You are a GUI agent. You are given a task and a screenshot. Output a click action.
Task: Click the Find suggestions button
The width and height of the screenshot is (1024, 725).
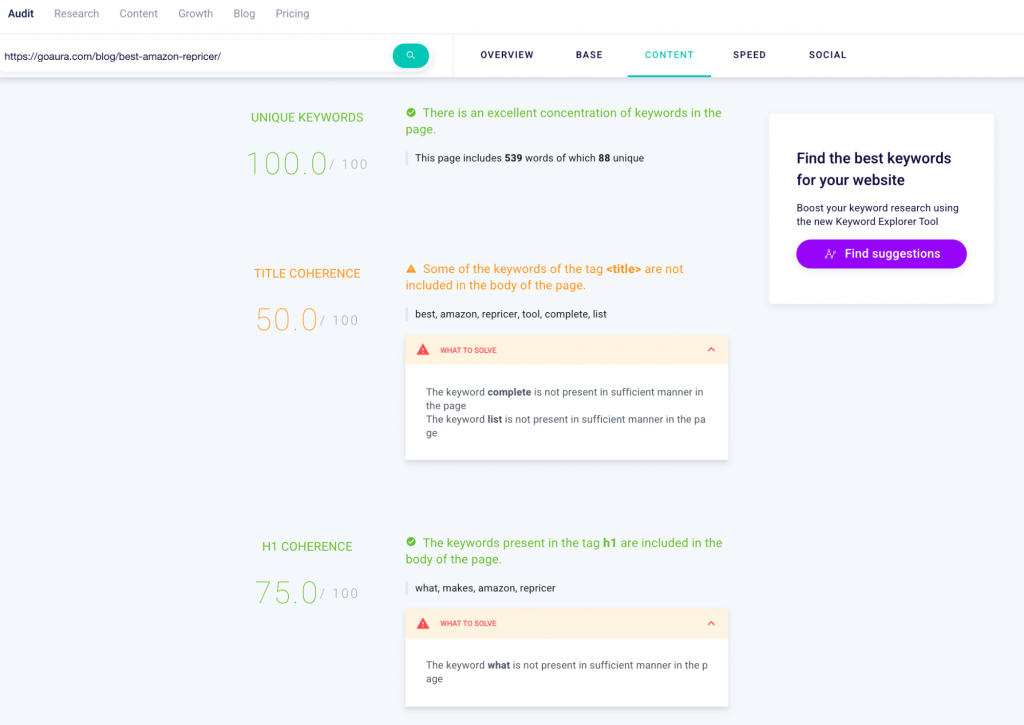pos(881,254)
